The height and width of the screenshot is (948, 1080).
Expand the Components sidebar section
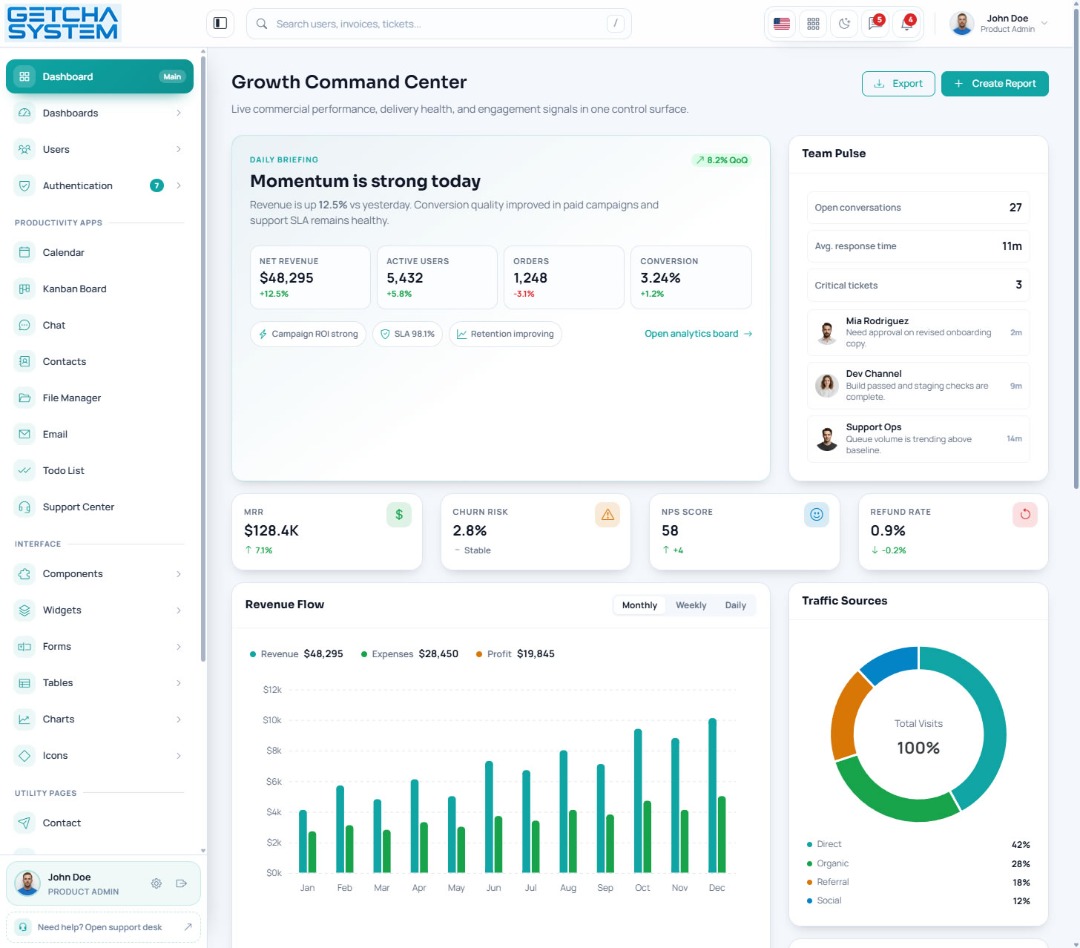(99, 574)
